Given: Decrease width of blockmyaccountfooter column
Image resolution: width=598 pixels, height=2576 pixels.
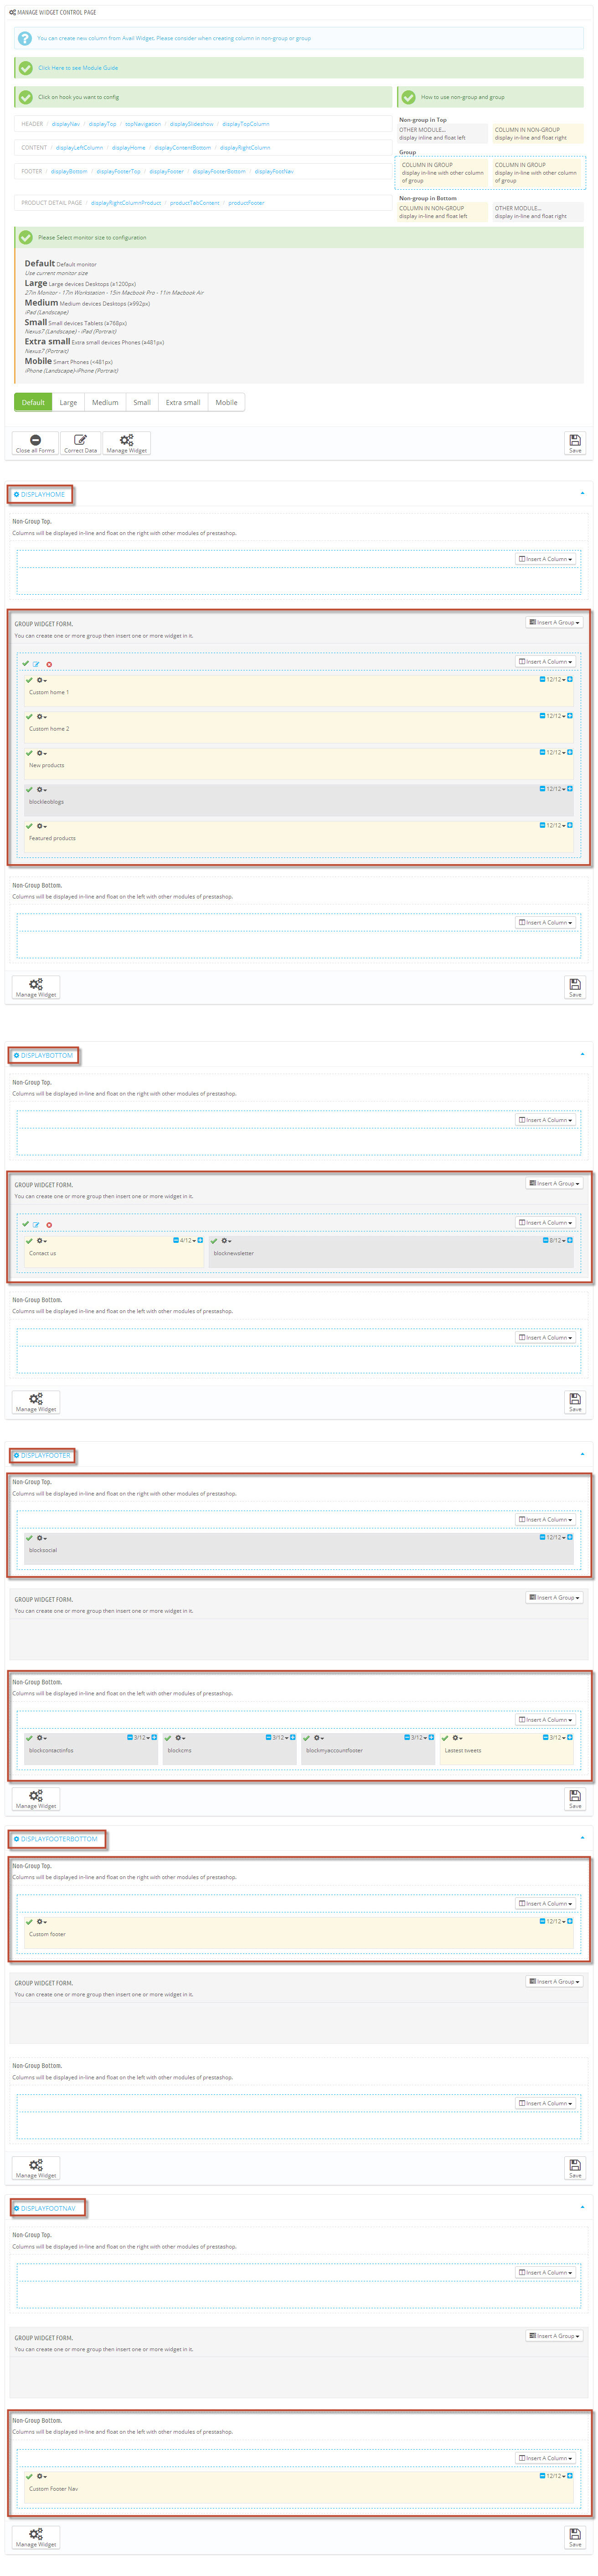Looking at the screenshot, I should 406,1737.
